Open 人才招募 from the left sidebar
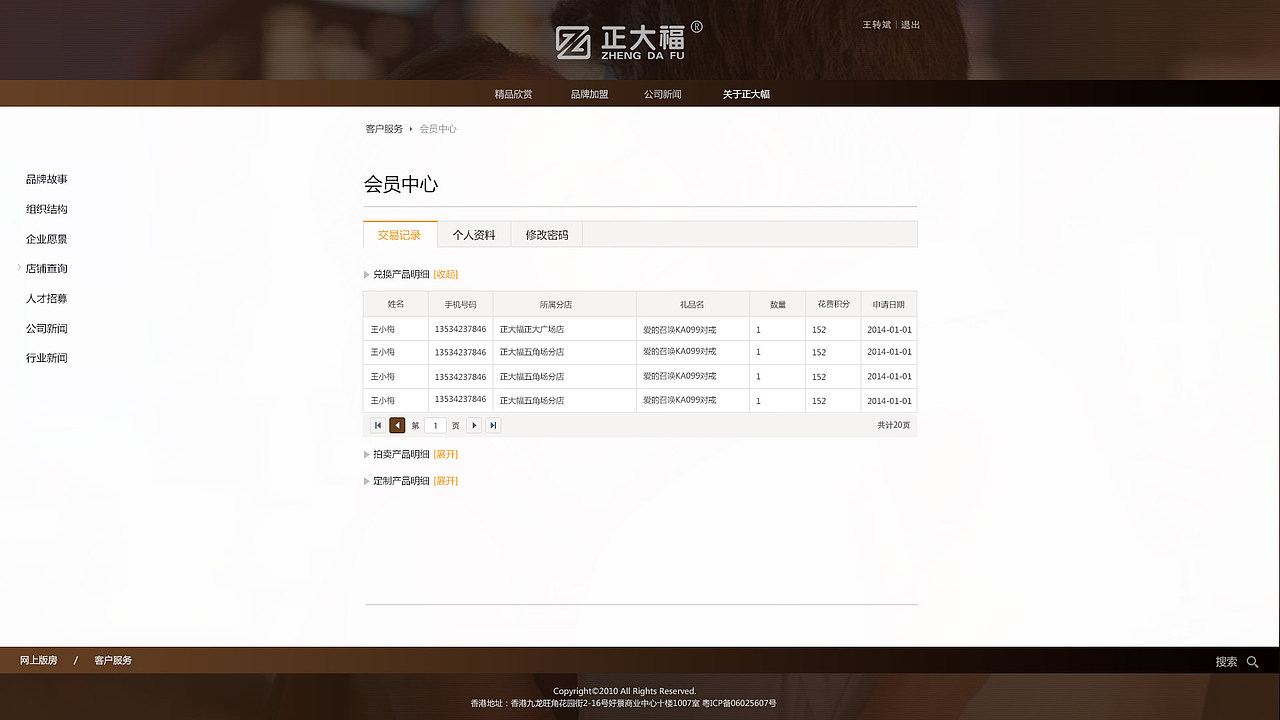The height and width of the screenshot is (720, 1280). [x=46, y=298]
